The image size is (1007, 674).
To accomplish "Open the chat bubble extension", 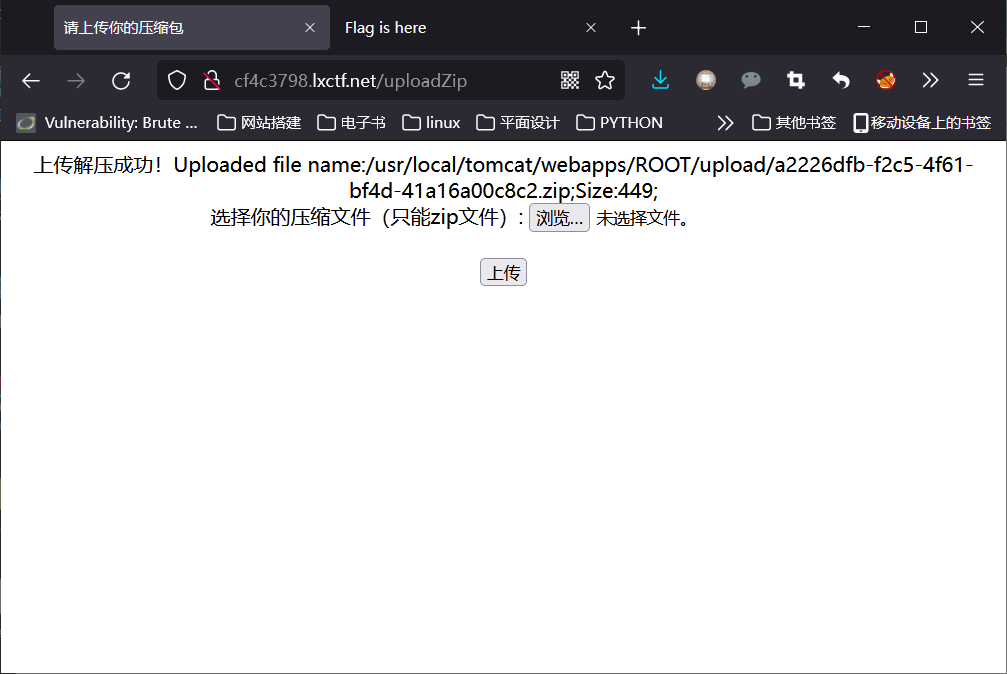I will click(751, 80).
